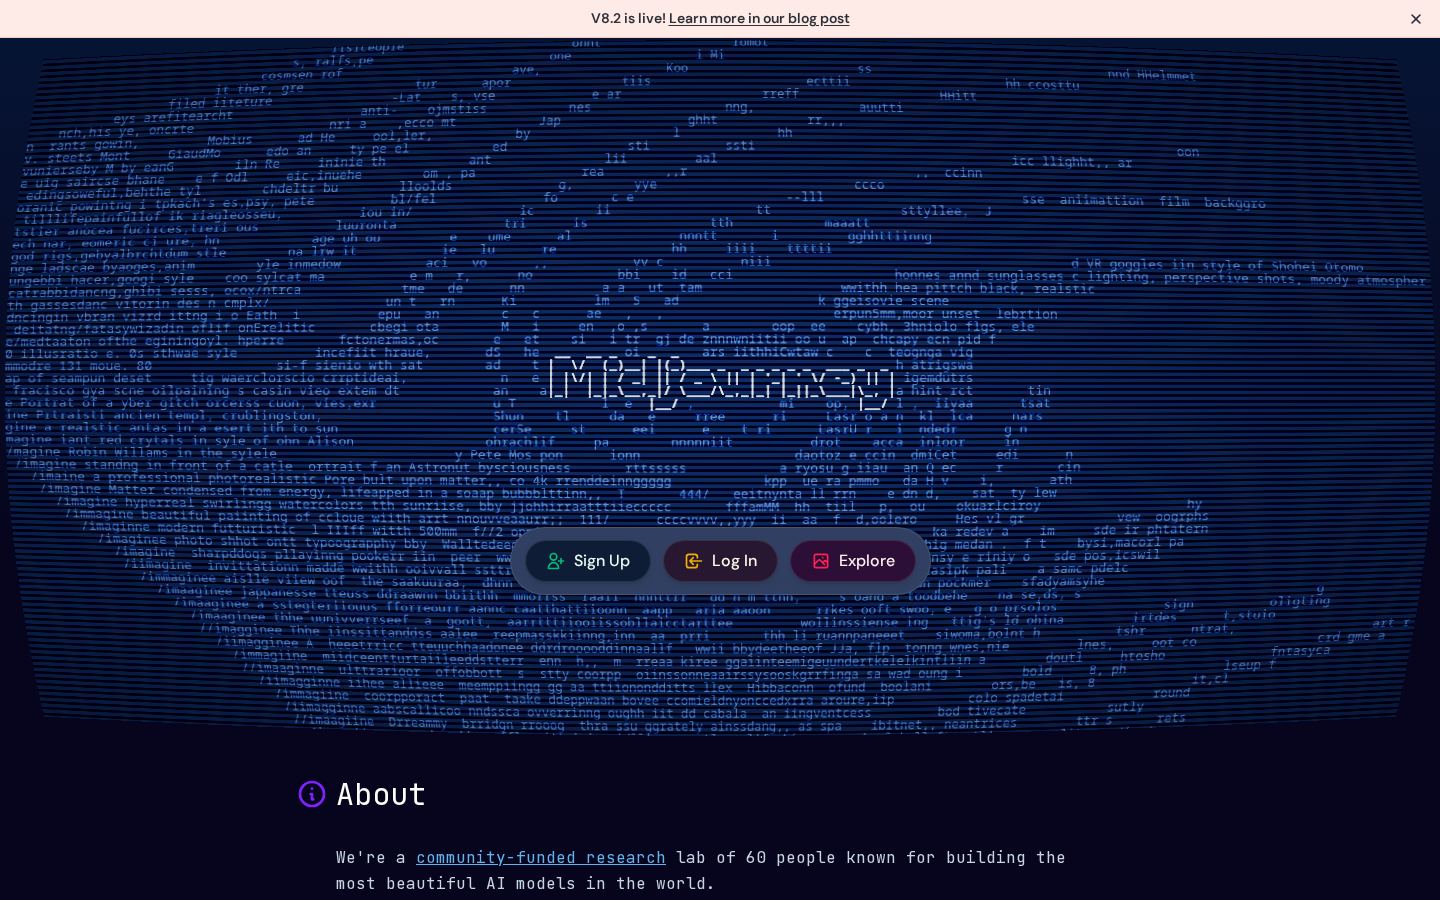The height and width of the screenshot is (900, 1440).
Task: Click the 'V8.2 is live!' banner text
Action: click(628, 18)
